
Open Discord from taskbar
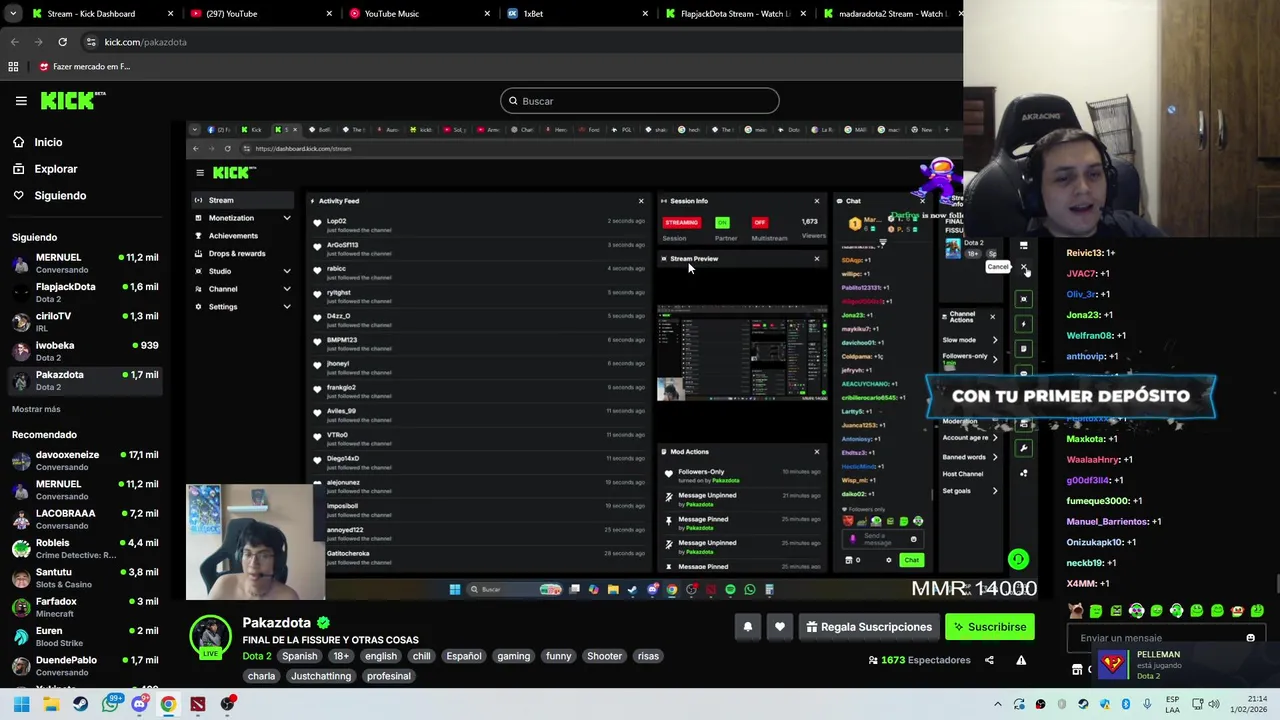tap(139, 704)
